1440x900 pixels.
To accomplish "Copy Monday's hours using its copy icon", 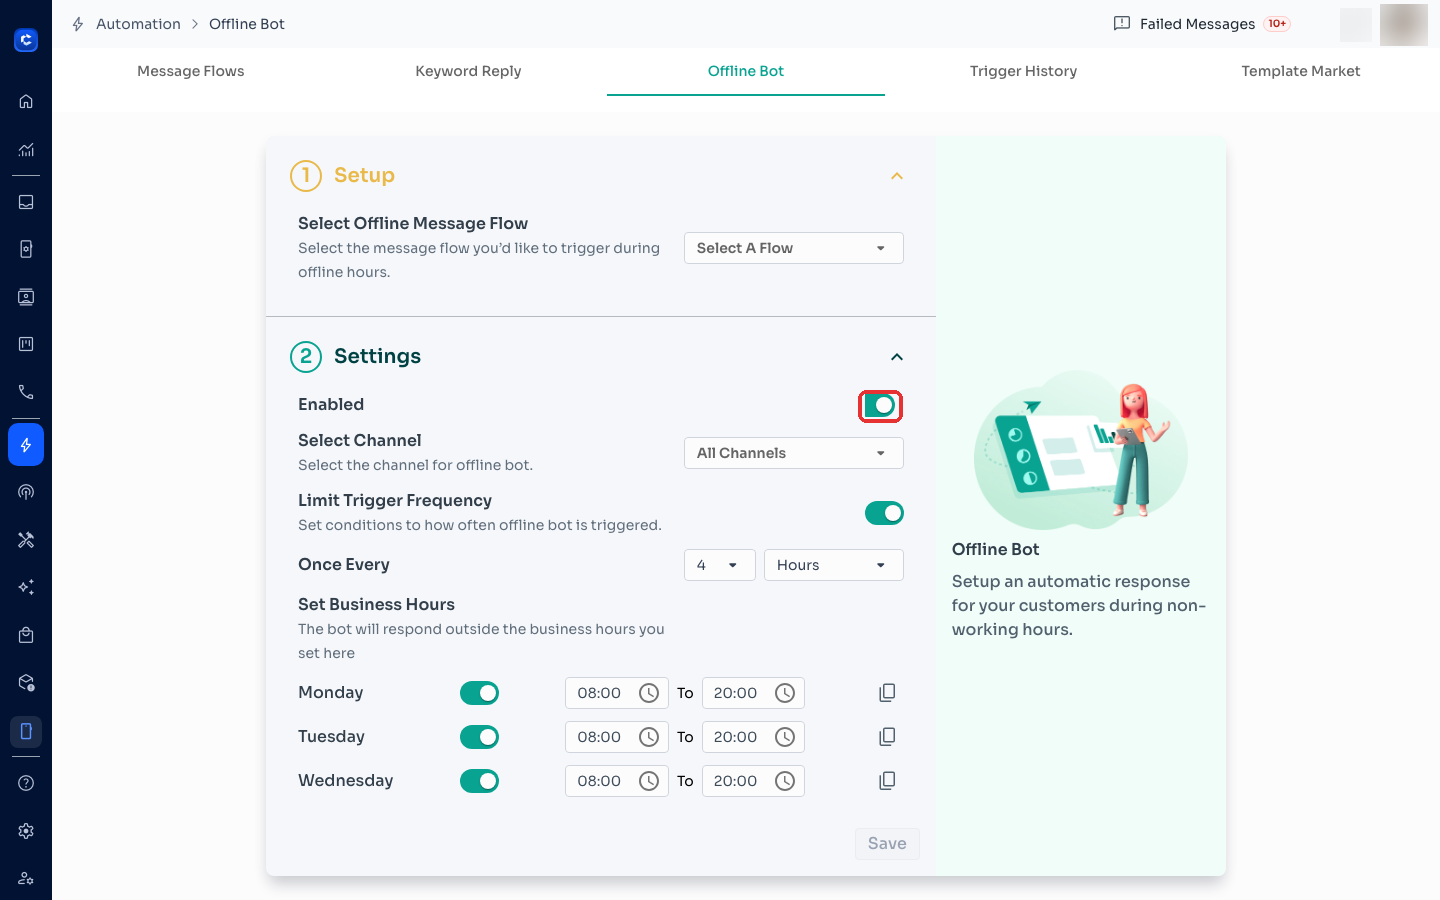I will coord(887,693).
